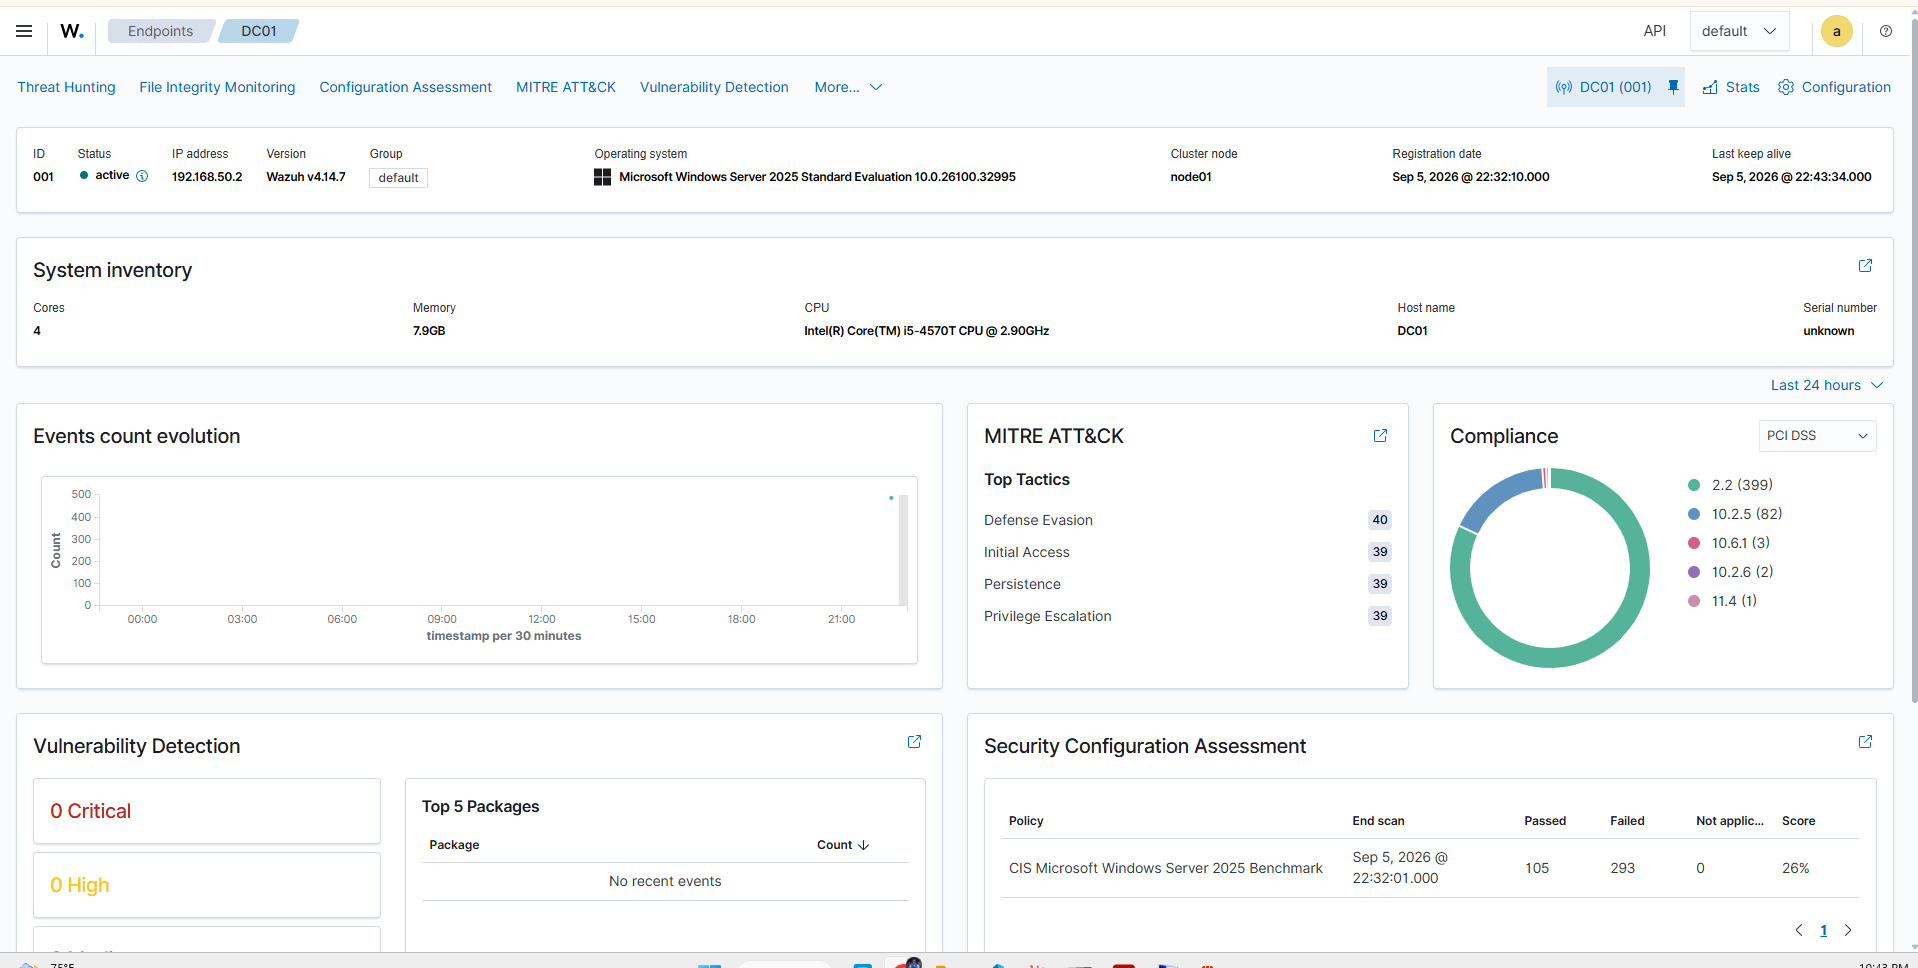Pin the DC01 agent with the pin icon
Image resolution: width=1918 pixels, height=968 pixels.
coord(1673,87)
